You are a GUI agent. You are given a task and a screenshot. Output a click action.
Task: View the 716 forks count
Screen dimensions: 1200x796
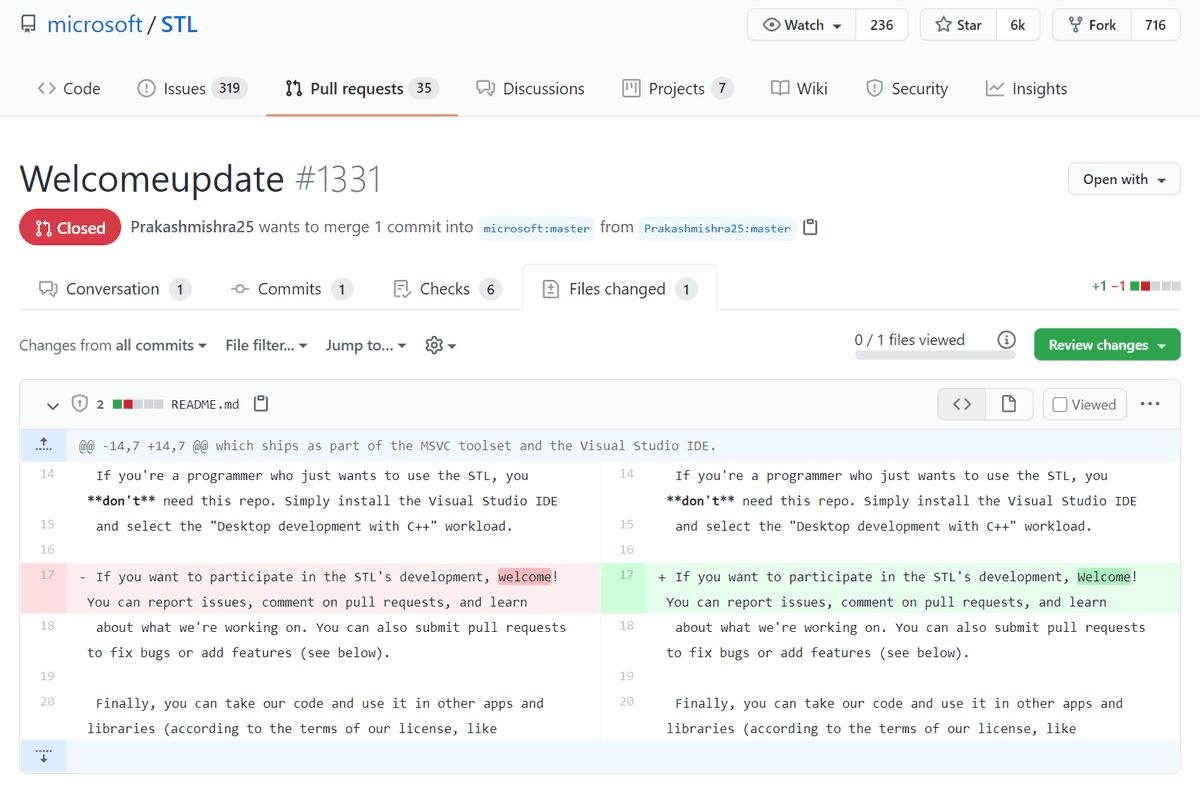(1156, 25)
